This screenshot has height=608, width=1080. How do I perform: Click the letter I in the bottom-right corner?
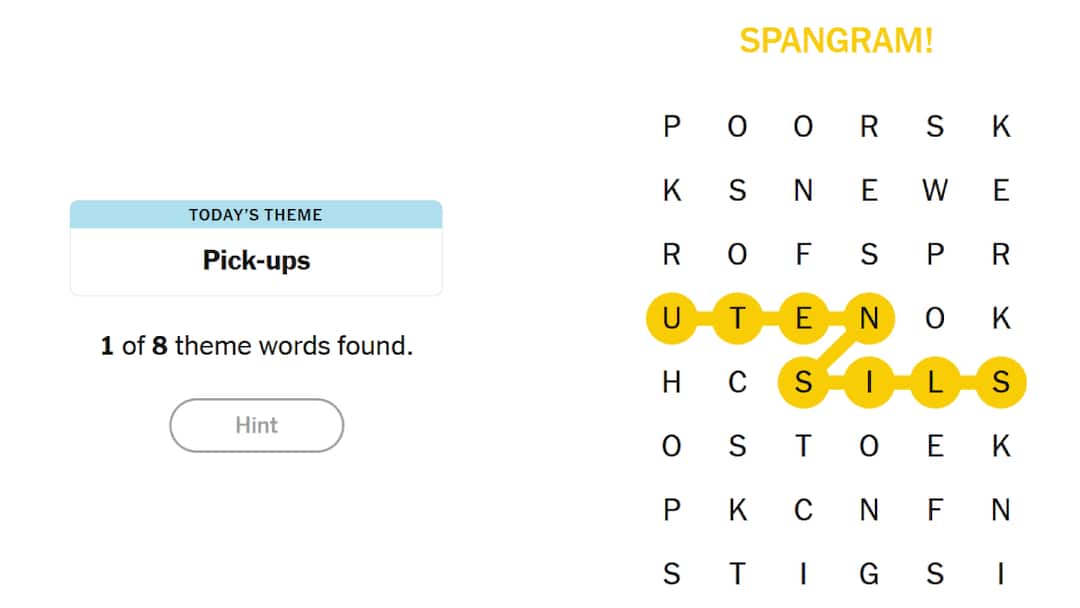pyautogui.click(x=1001, y=574)
